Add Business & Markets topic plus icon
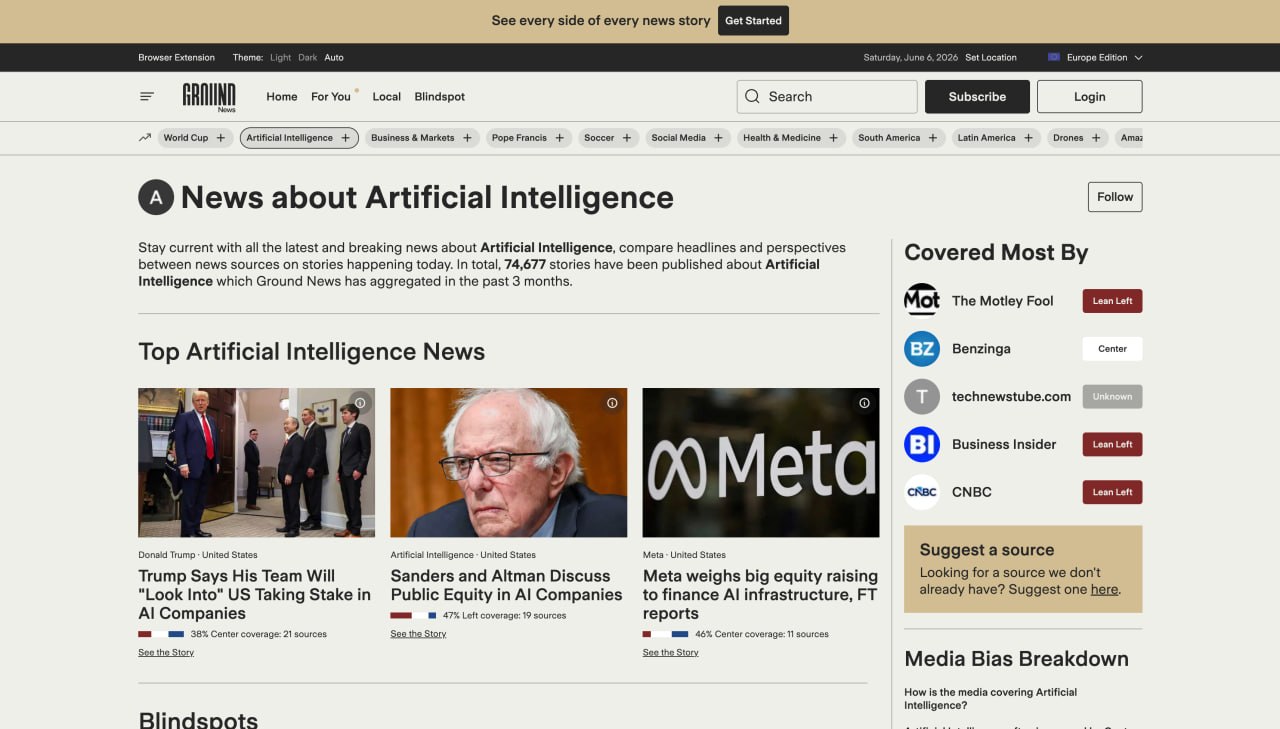The width and height of the screenshot is (1280, 729). 467,138
